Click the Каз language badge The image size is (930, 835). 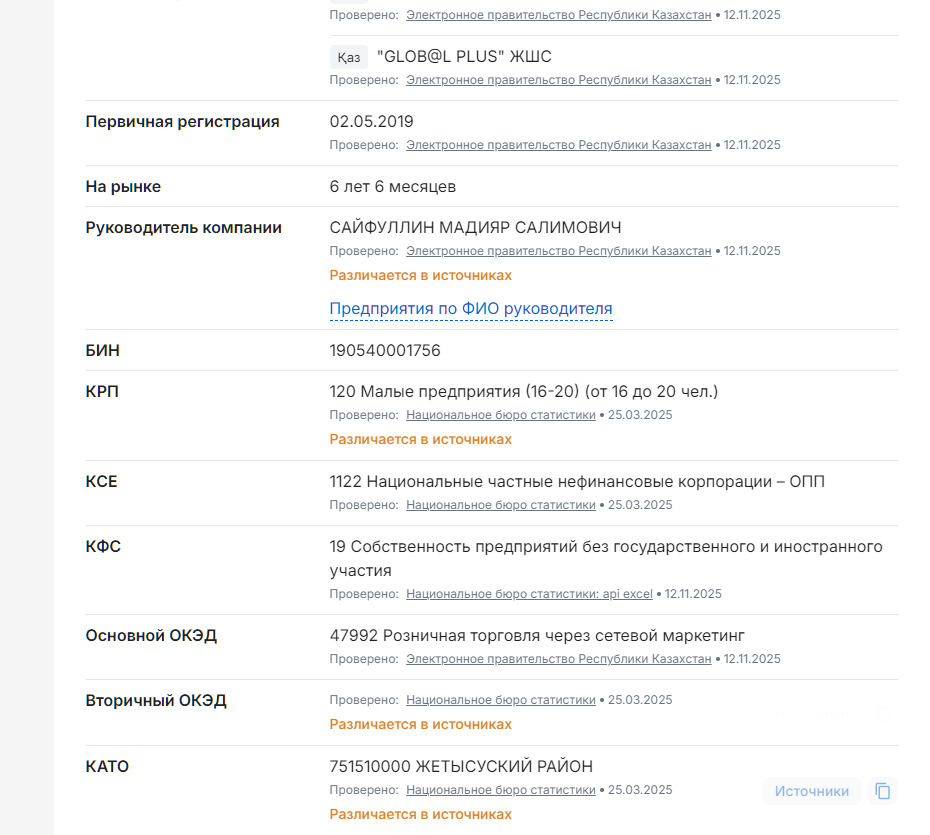click(x=349, y=57)
